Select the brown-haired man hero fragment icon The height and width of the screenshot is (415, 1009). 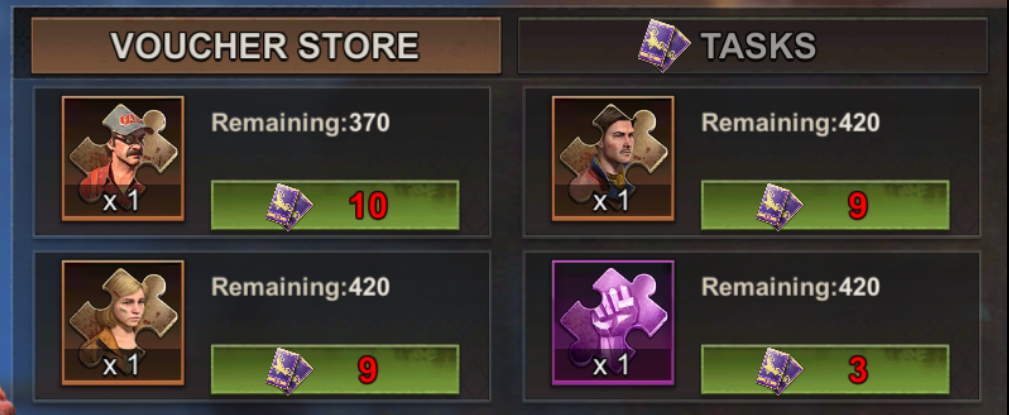coord(613,158)
